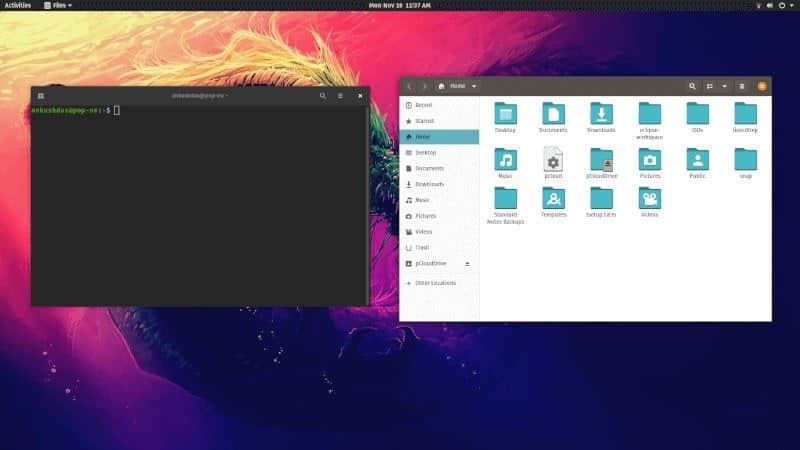Screen dimensions: 800x450
Task: Click Other Locations in the sidebar
Action: [435, 283]
